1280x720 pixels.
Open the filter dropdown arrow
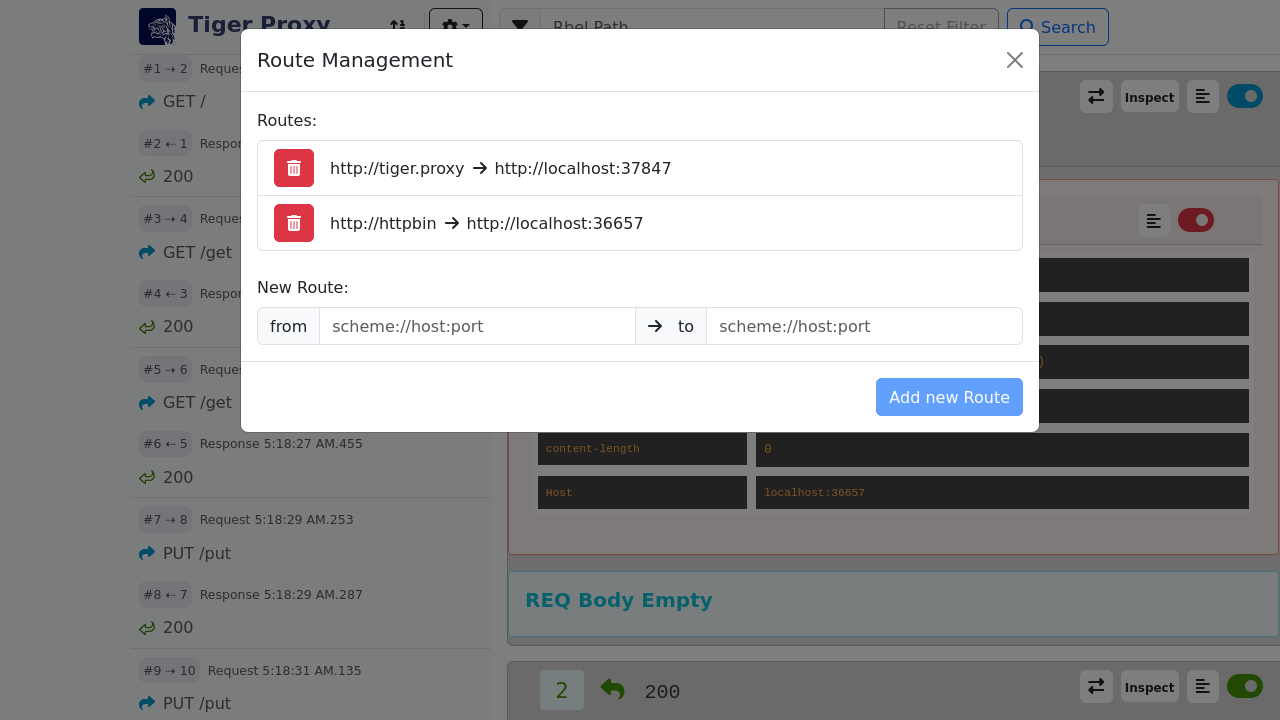pyautogui.click(x=520, y=27)
